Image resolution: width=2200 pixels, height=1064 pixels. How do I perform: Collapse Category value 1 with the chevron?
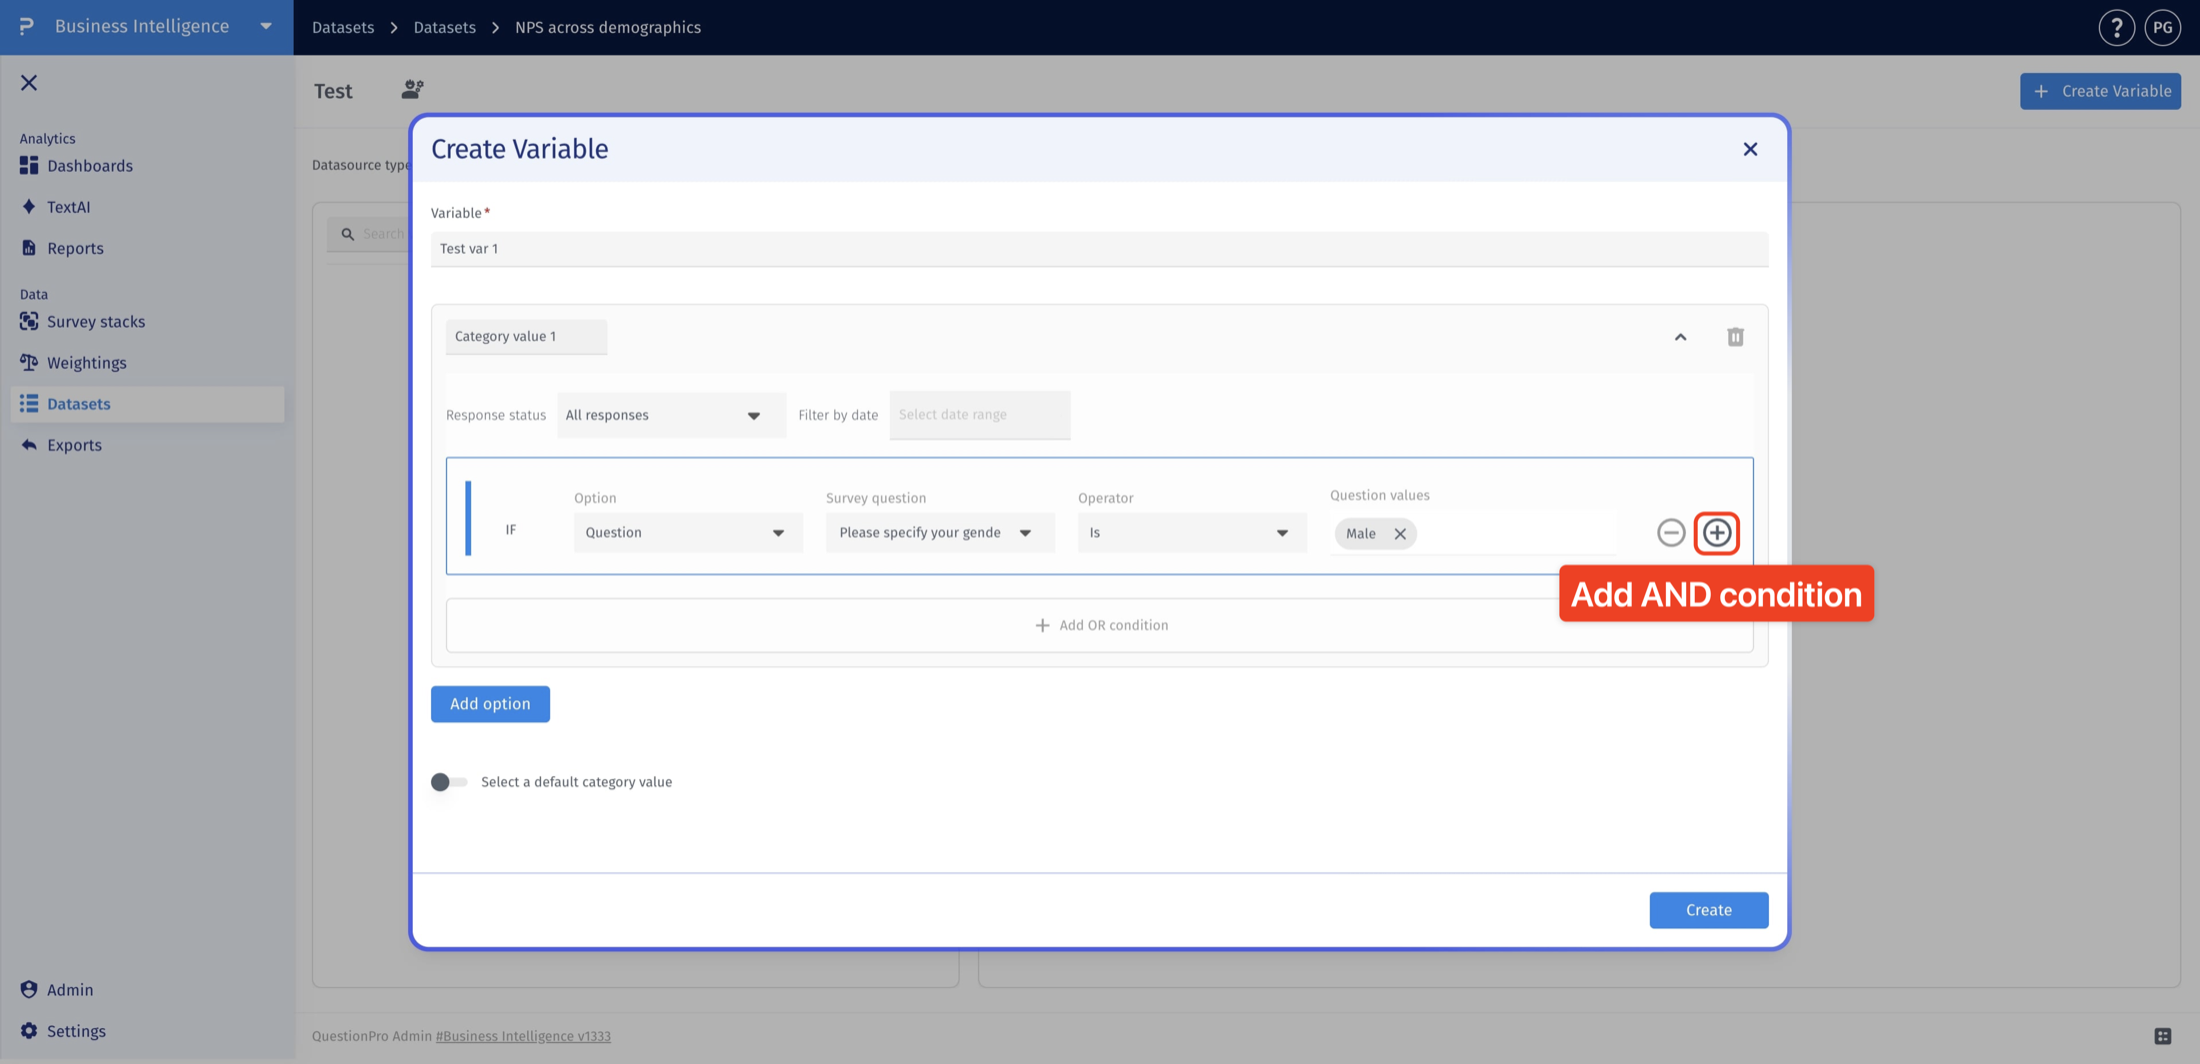click(1680, 337)
